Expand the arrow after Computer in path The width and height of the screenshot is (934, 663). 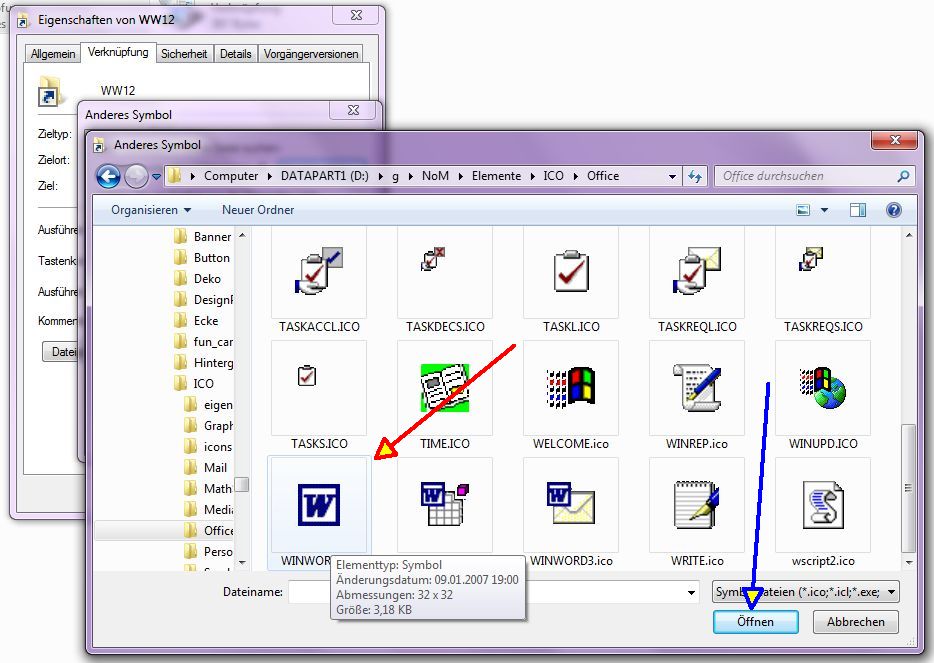click(269, 176)
